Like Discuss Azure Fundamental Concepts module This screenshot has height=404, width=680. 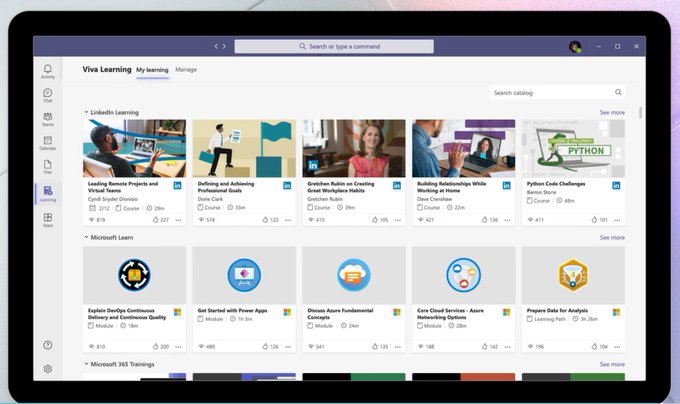point(375,346)
